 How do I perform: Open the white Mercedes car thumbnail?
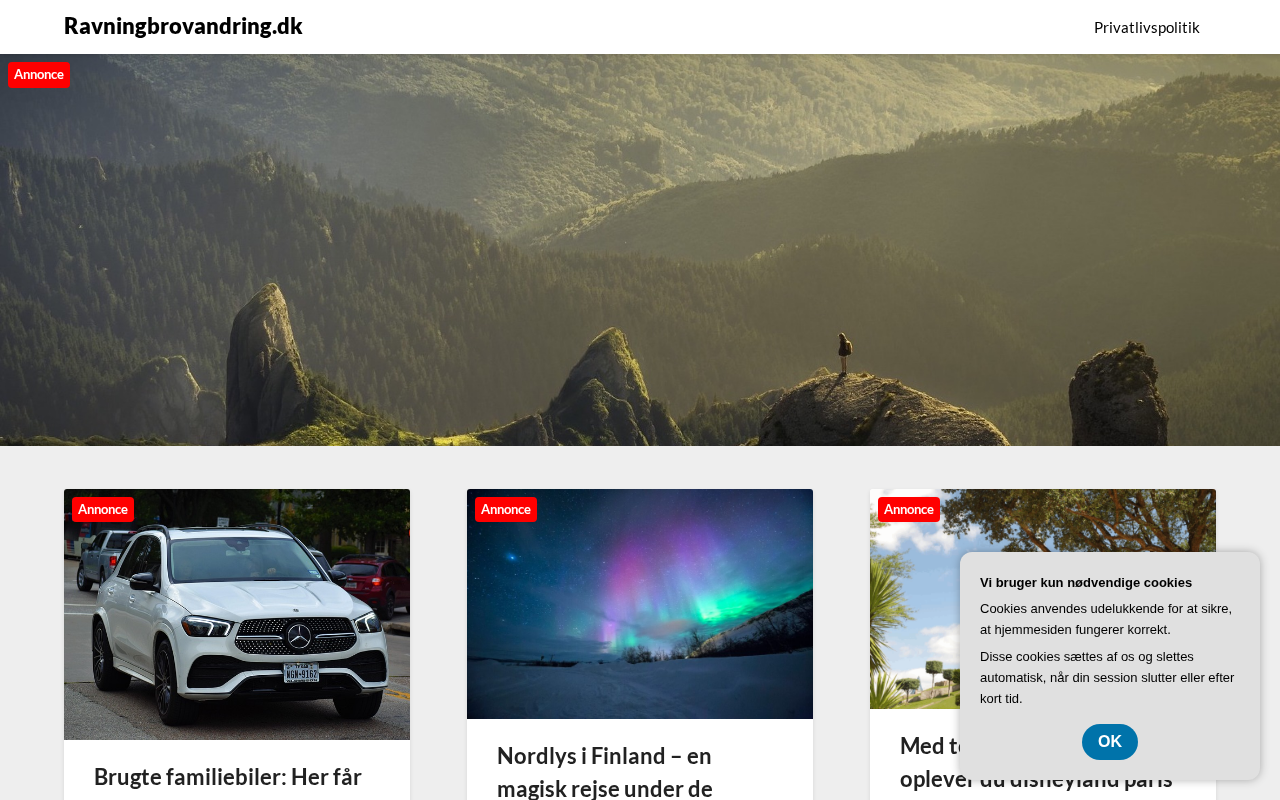237,614
